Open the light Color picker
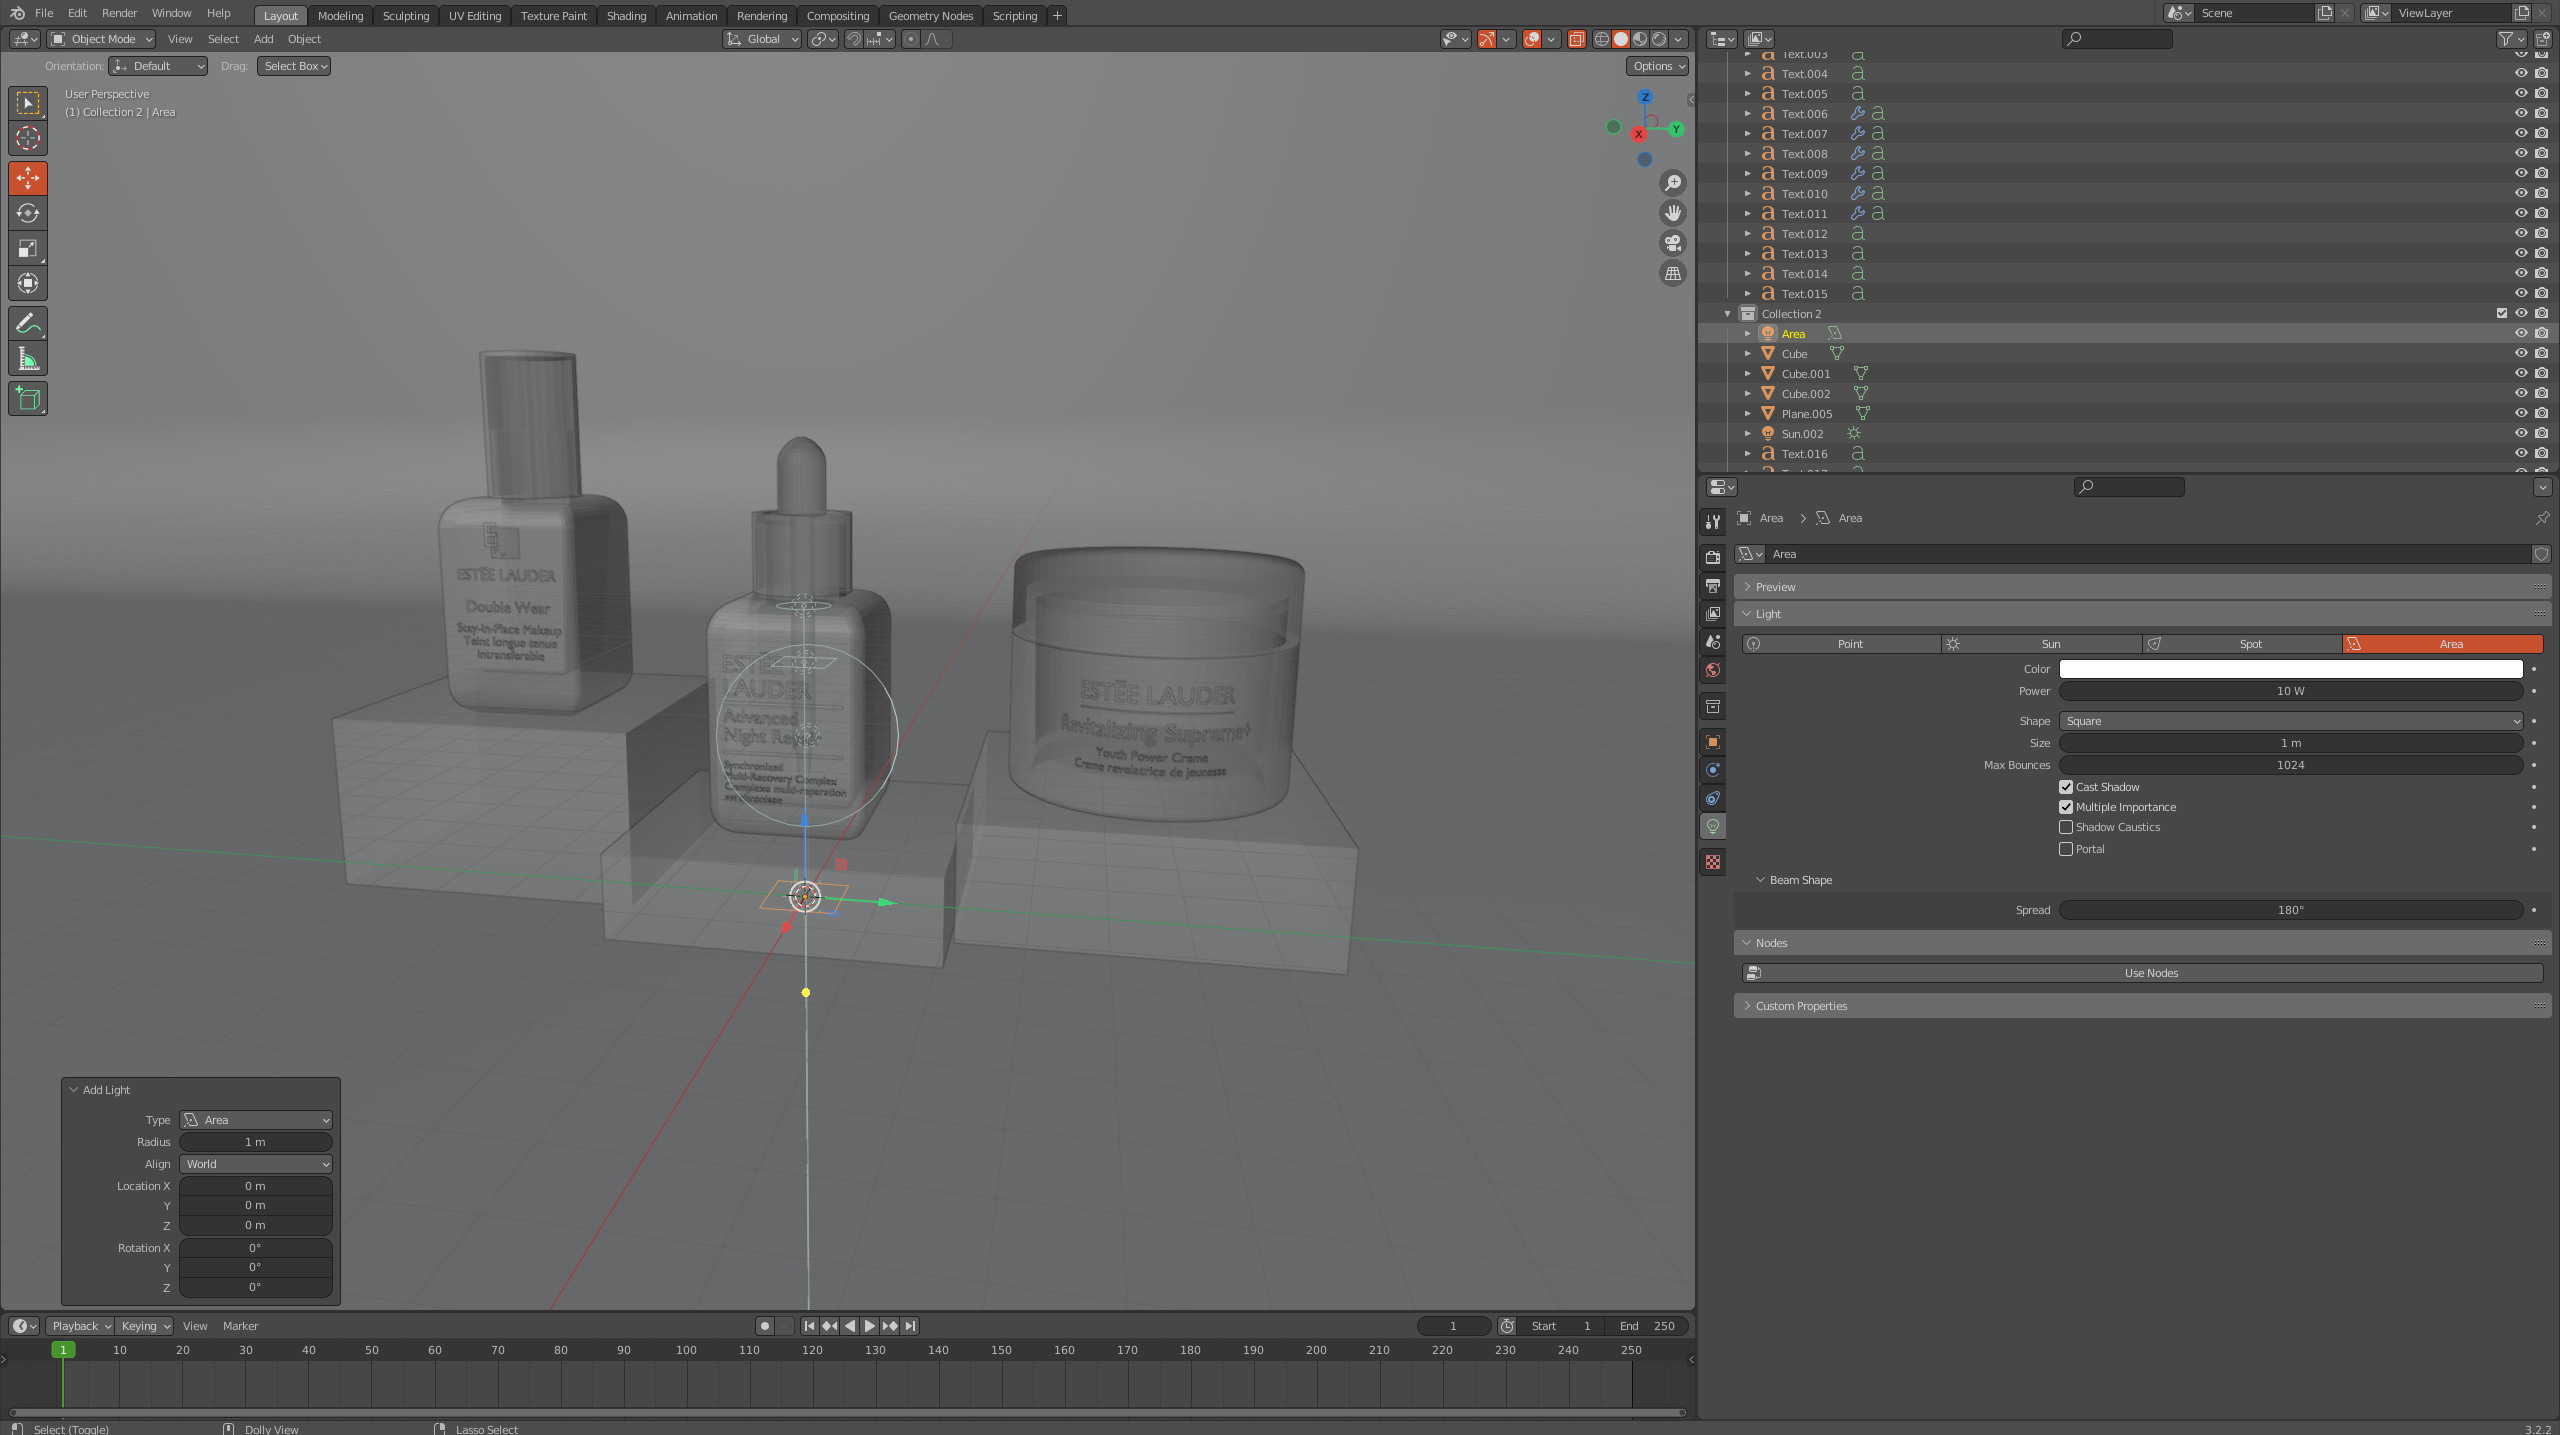2560x1435 pixels. tap(2290, 669)
